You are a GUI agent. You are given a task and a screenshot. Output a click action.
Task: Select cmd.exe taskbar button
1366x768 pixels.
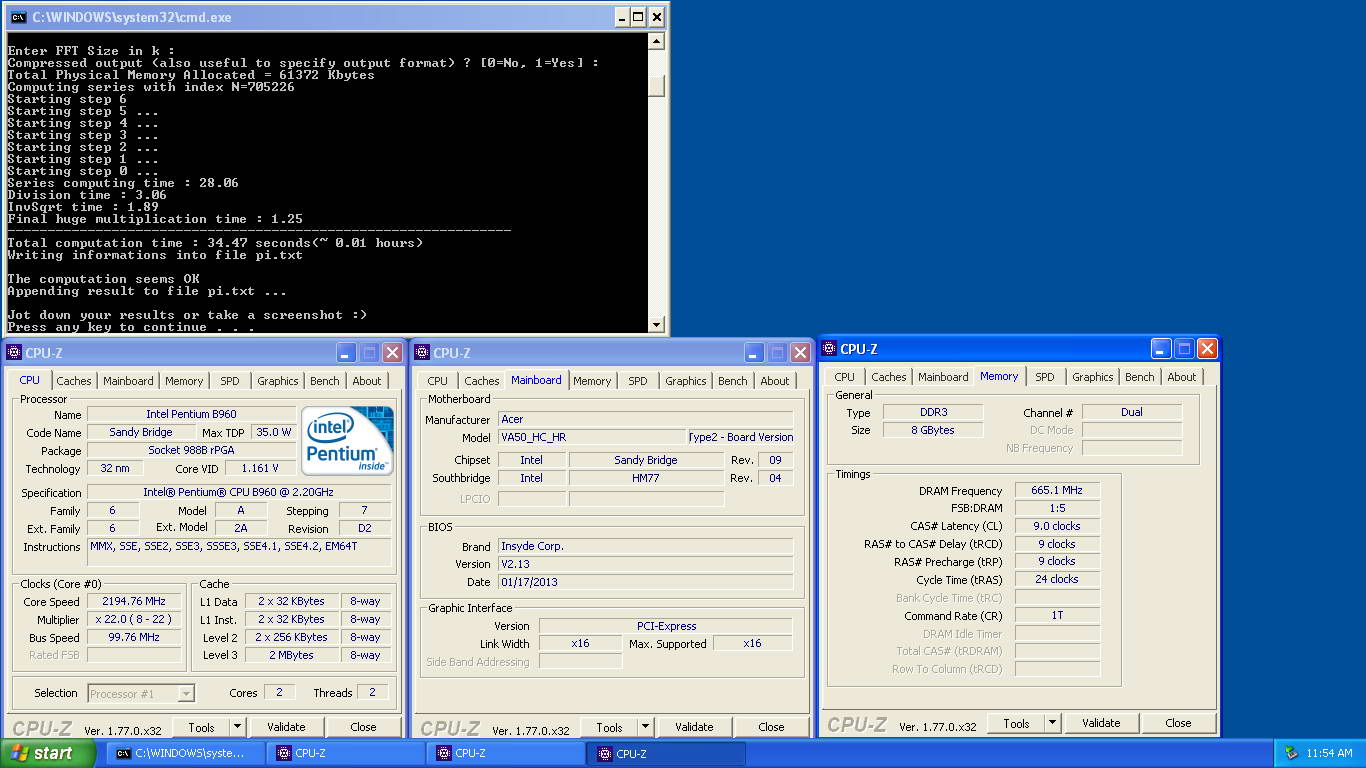[185, 753]
